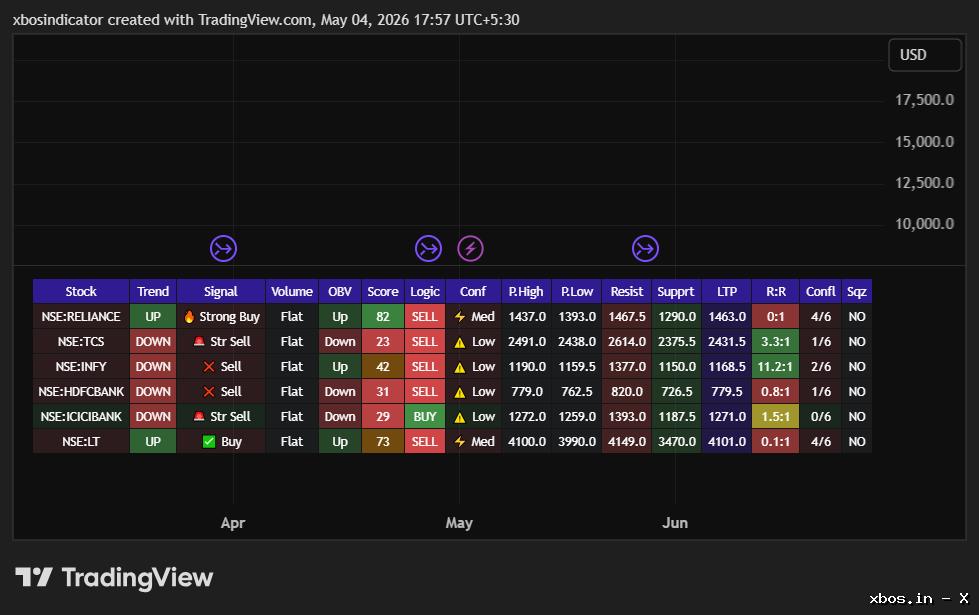Click the warning triangle in NSE:INFY Conf cell
The height and width of the screenshot is (615, 979).
(460, 367)
